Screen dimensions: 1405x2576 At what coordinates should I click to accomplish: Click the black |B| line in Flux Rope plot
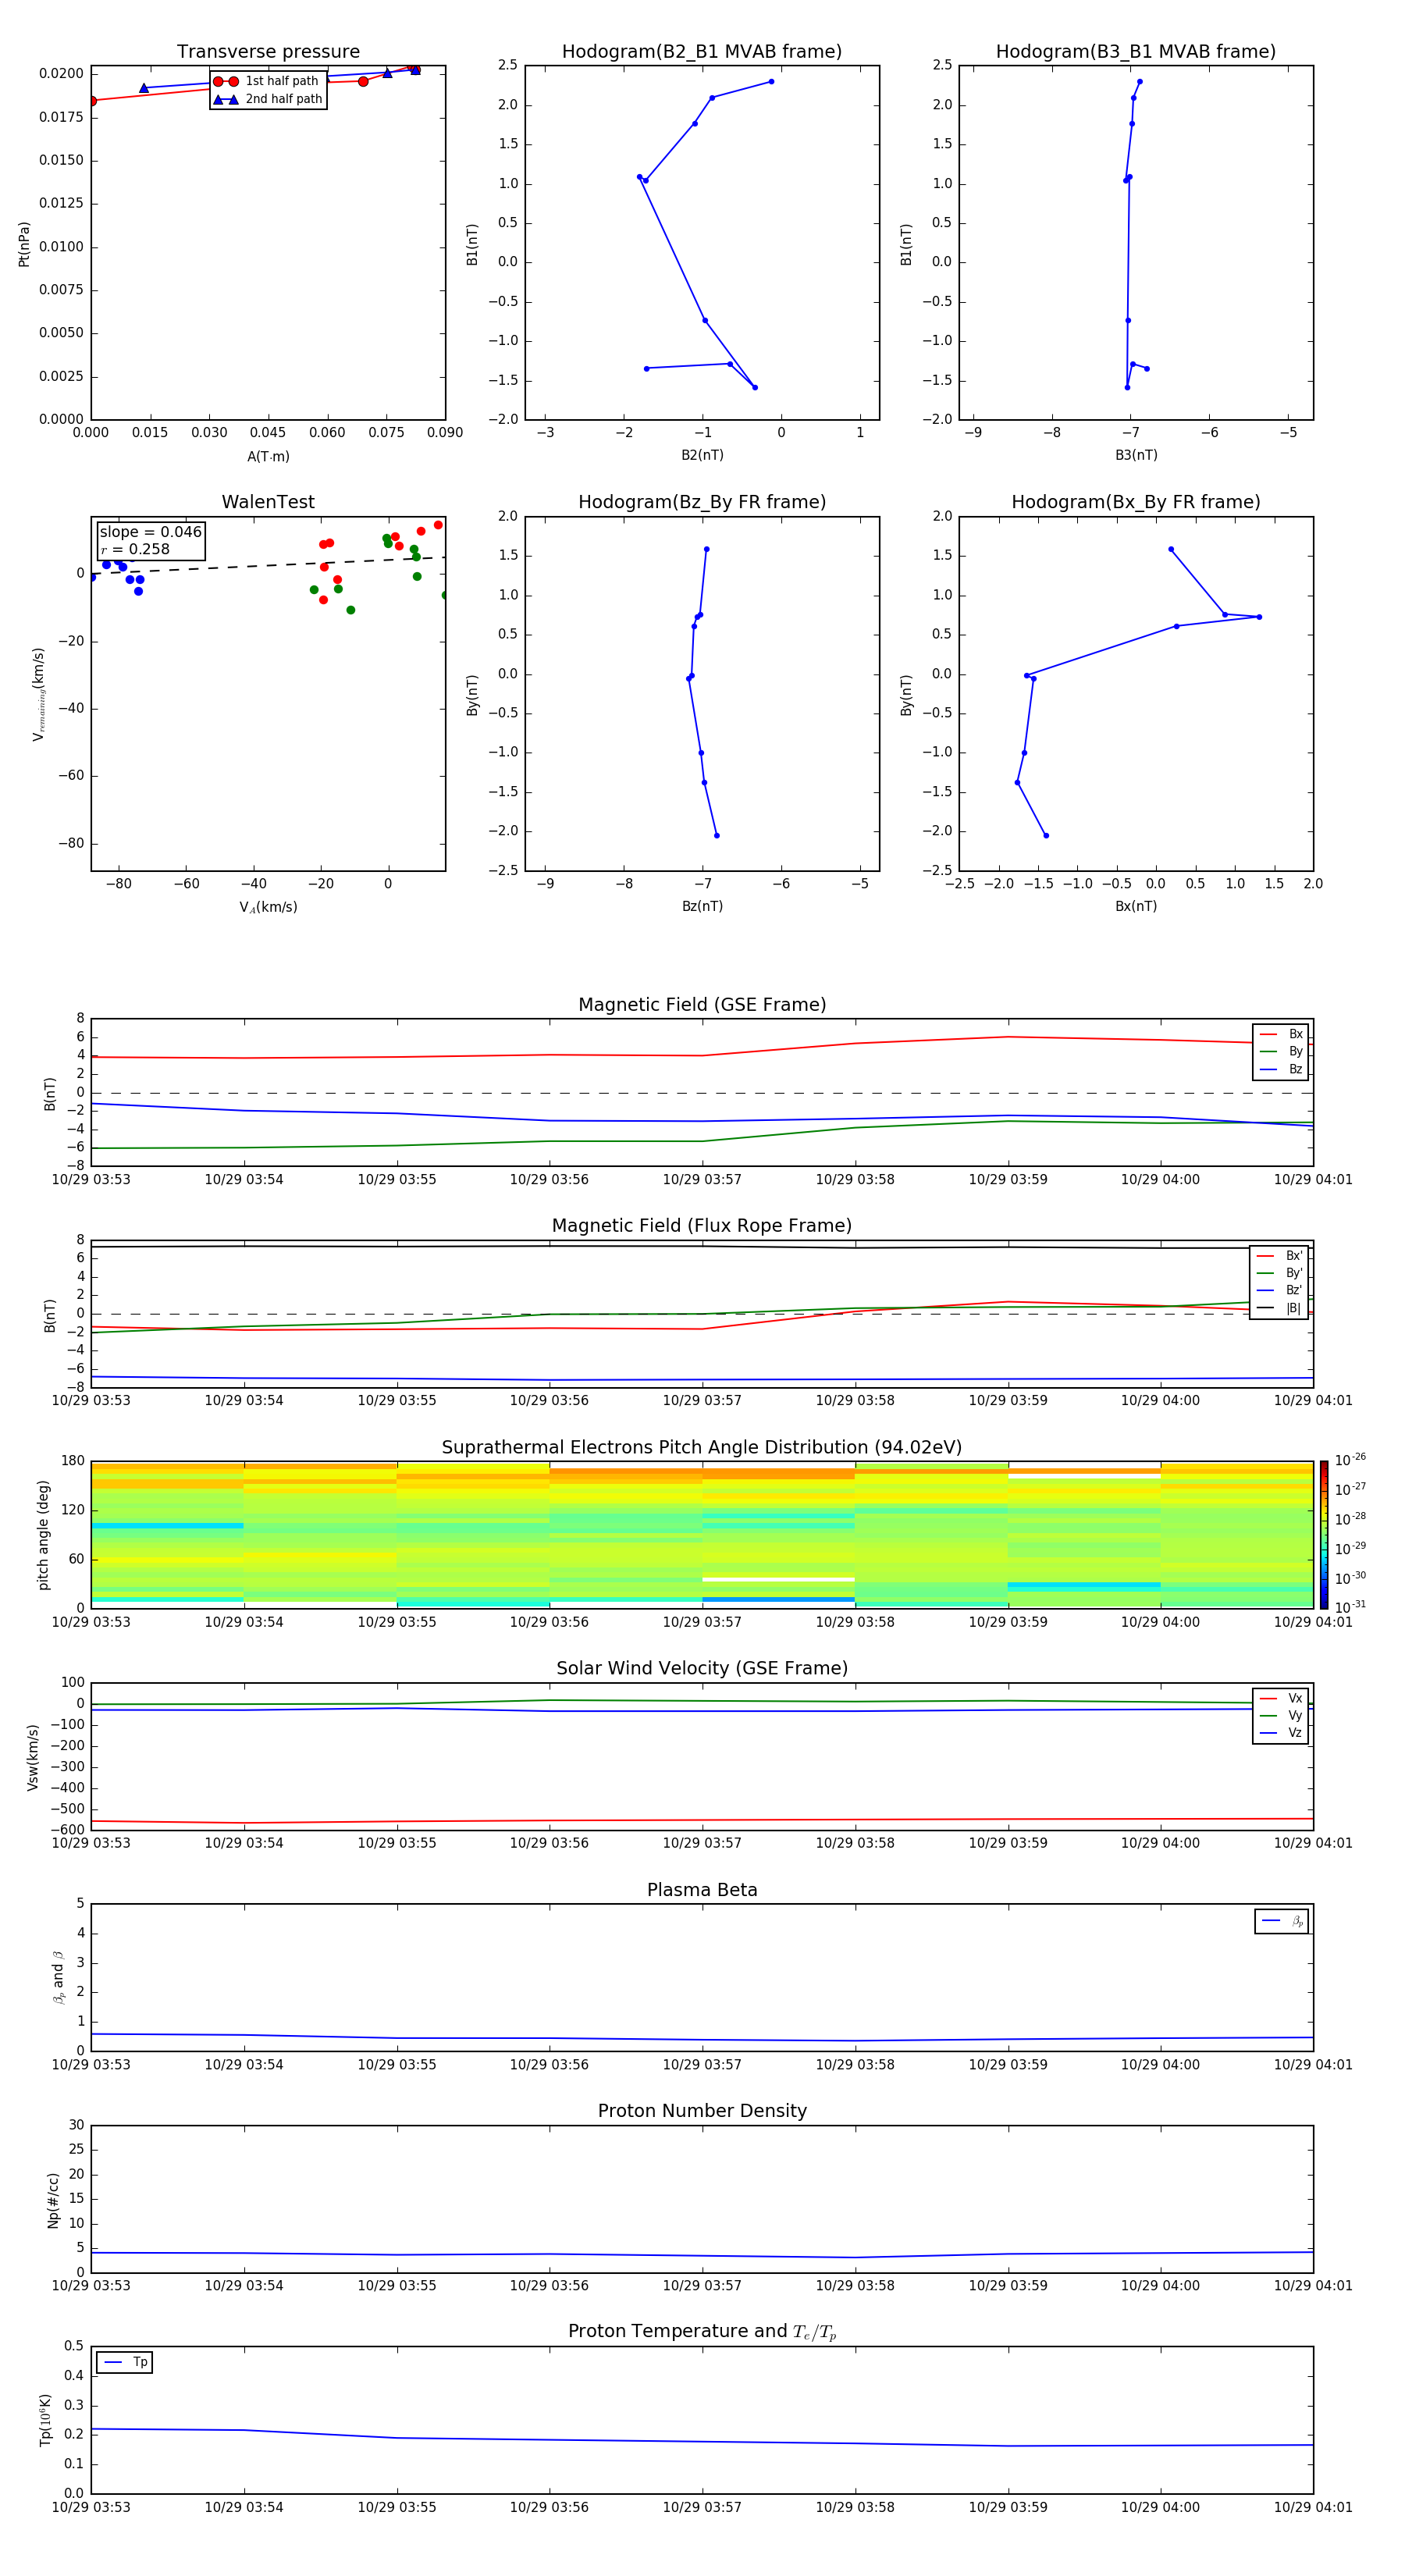[702, 1246]
